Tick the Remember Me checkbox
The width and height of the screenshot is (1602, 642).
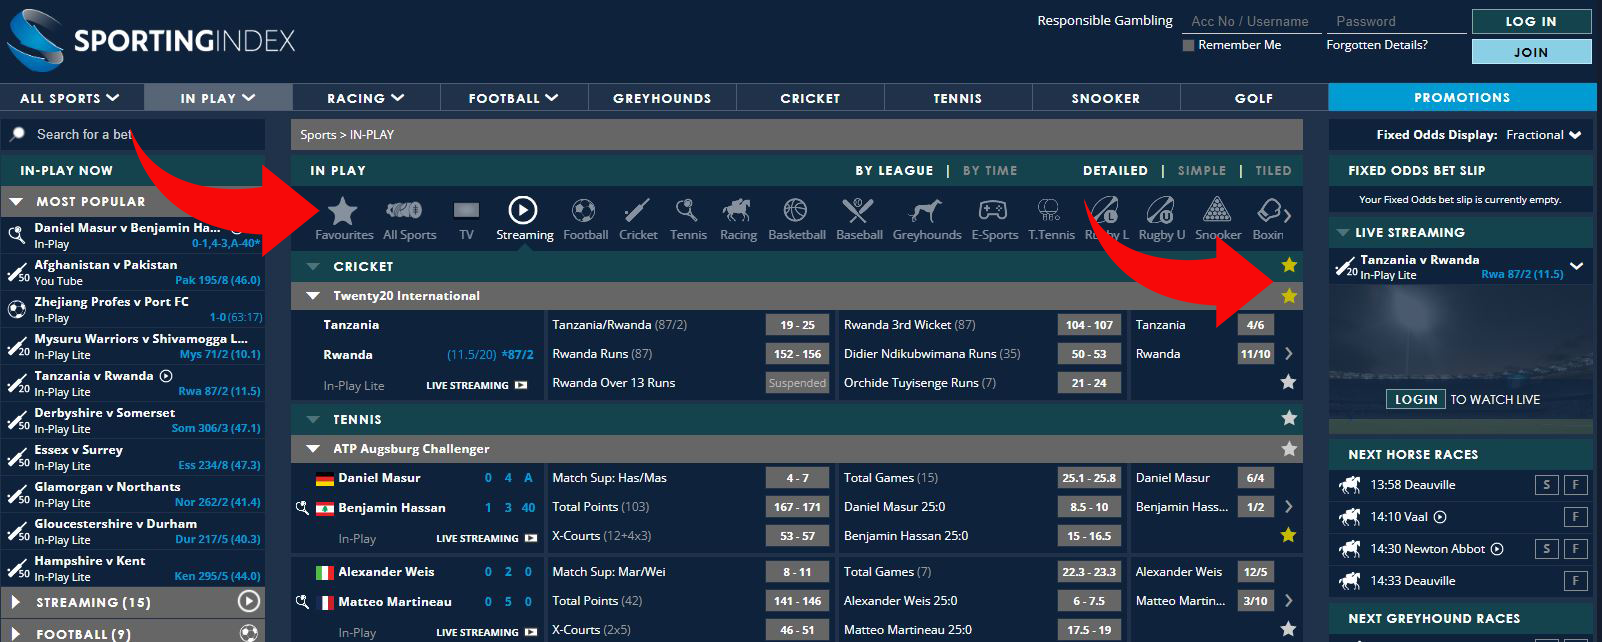point(1188,45)
